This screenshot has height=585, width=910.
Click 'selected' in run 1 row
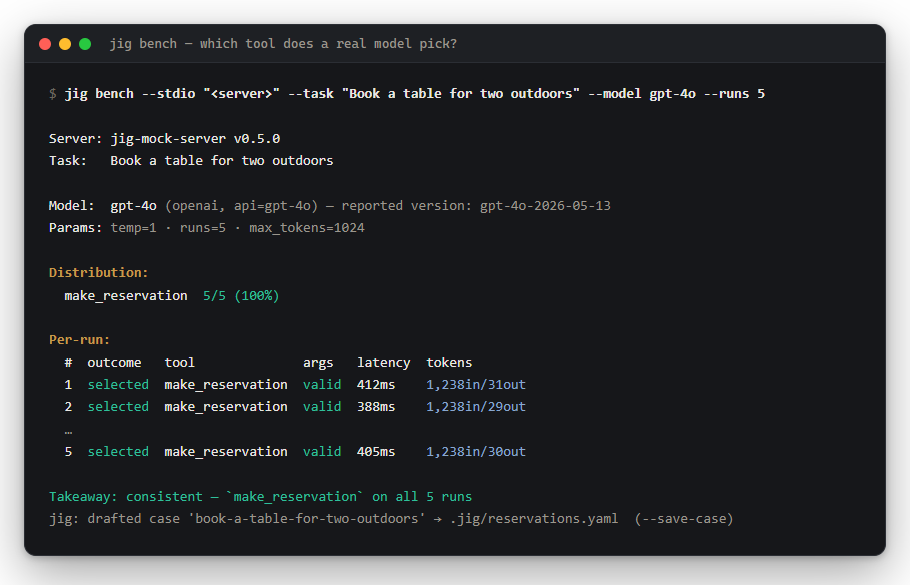tap(118, 385)
